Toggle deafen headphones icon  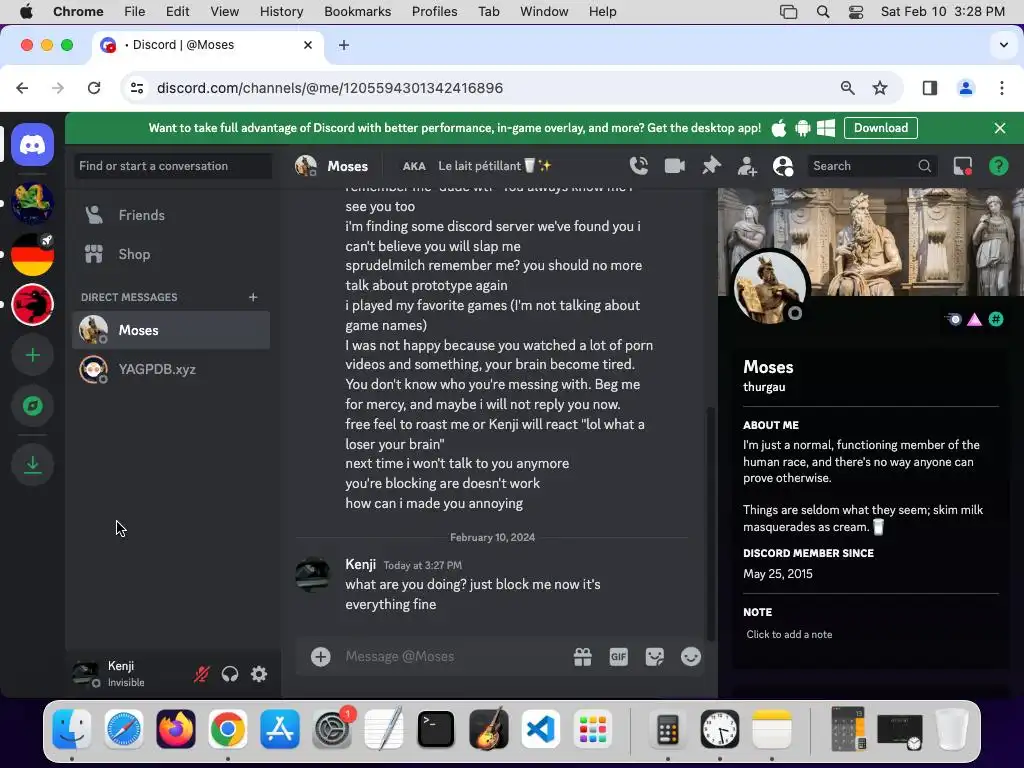click(x=230, y=674)
